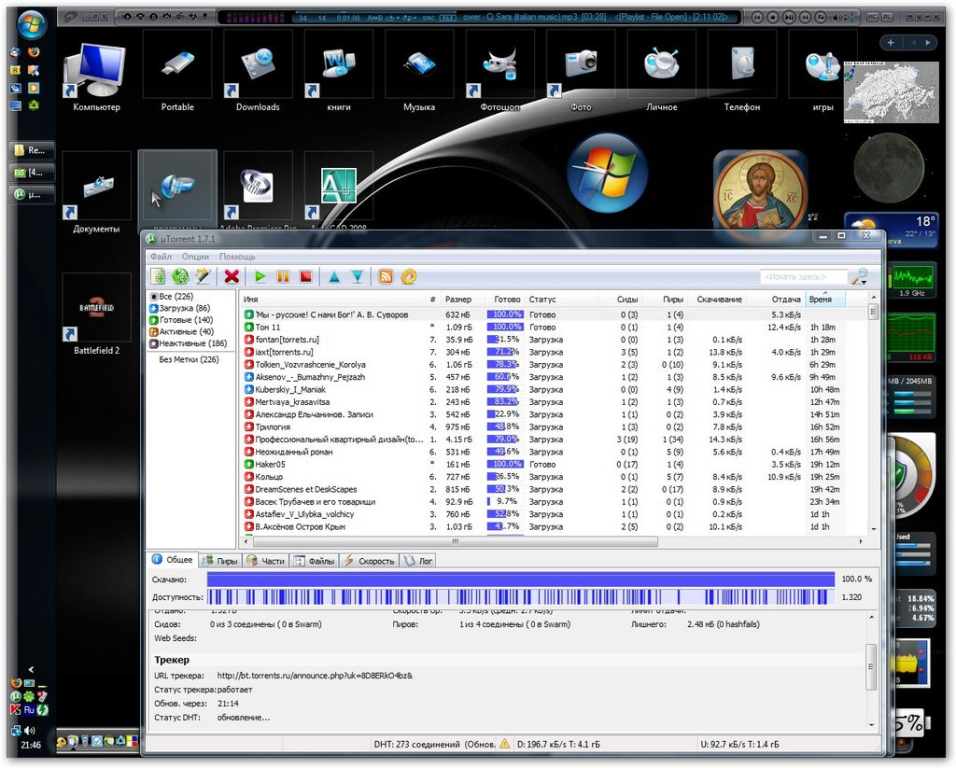Switch to the Части tab
Image resolution: width=956 pixels, height=768 pixels.
click(266, 561)
